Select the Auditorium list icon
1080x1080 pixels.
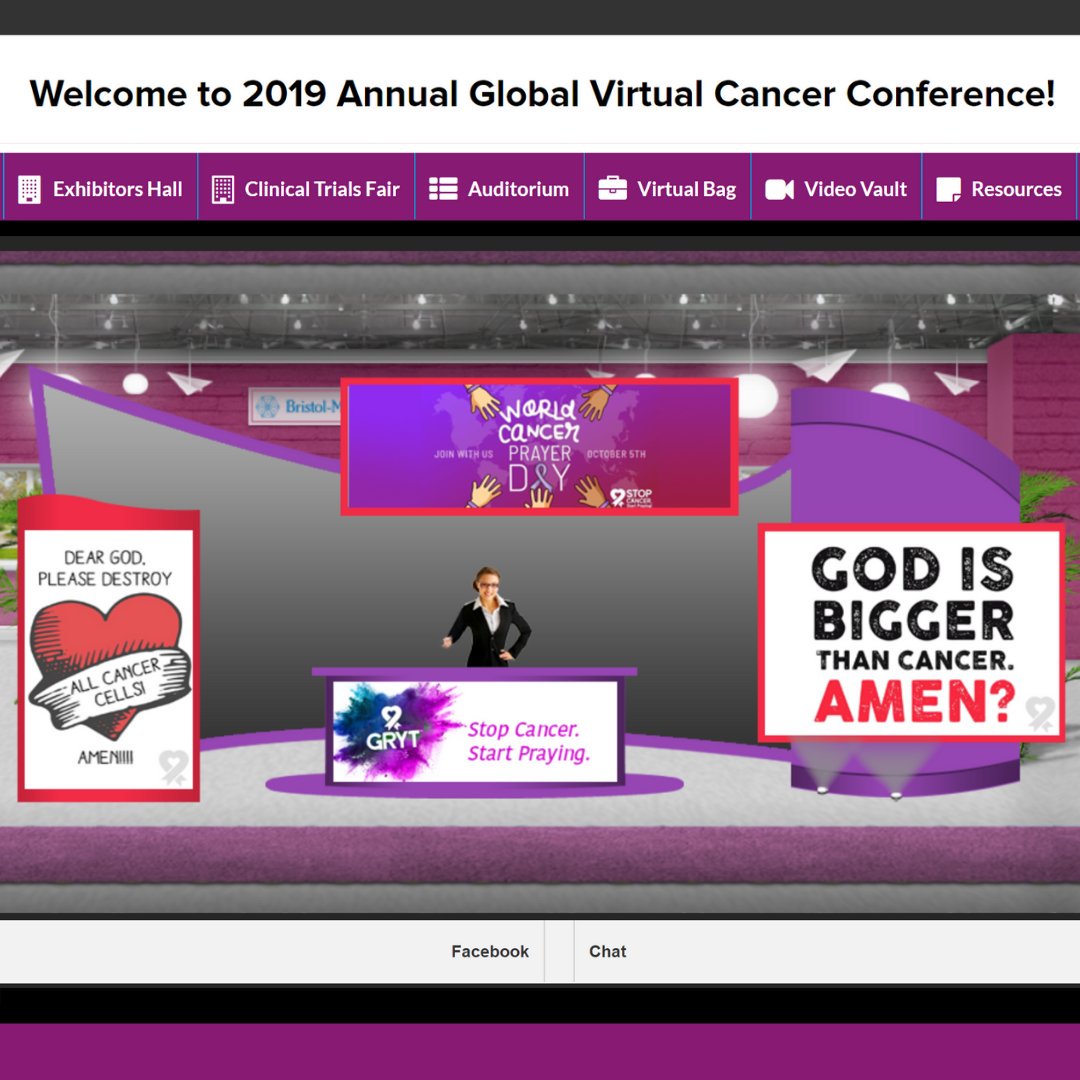[x=442, y=187]
